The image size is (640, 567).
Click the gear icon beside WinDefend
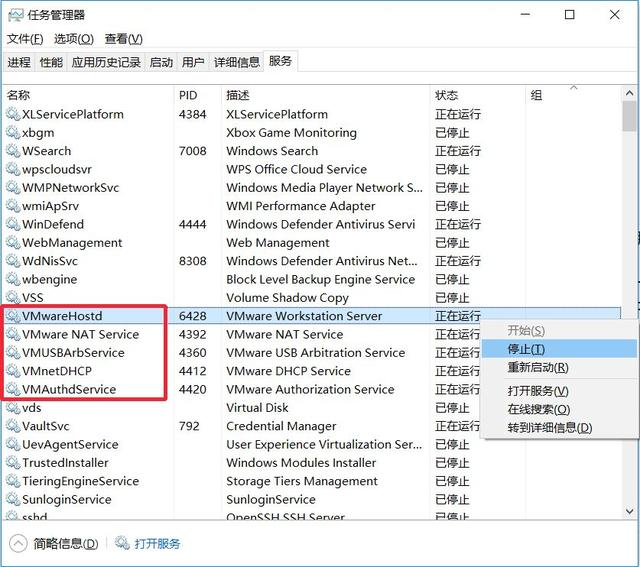click(x=13, y=224)
